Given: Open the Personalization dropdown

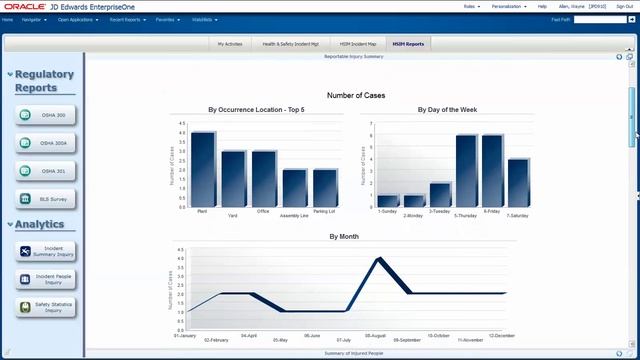Looking at the screenshot, I should coord(509,7).
